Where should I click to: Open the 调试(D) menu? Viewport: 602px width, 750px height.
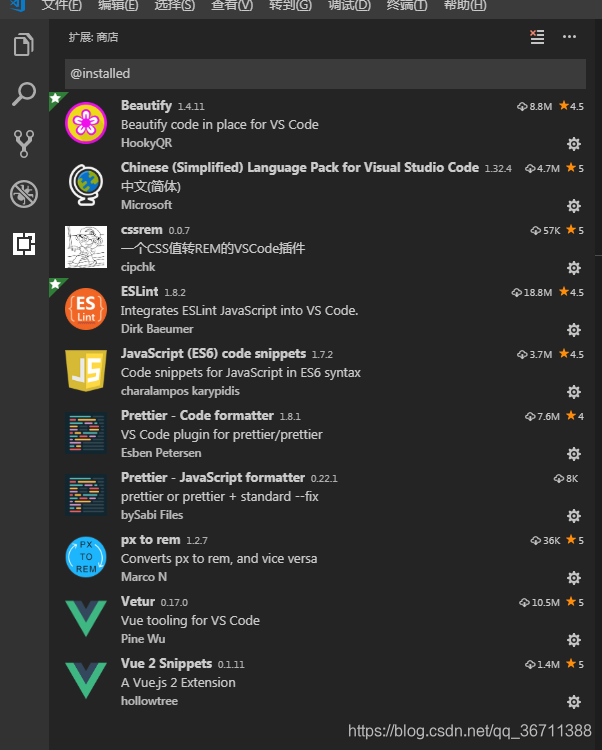349,6
